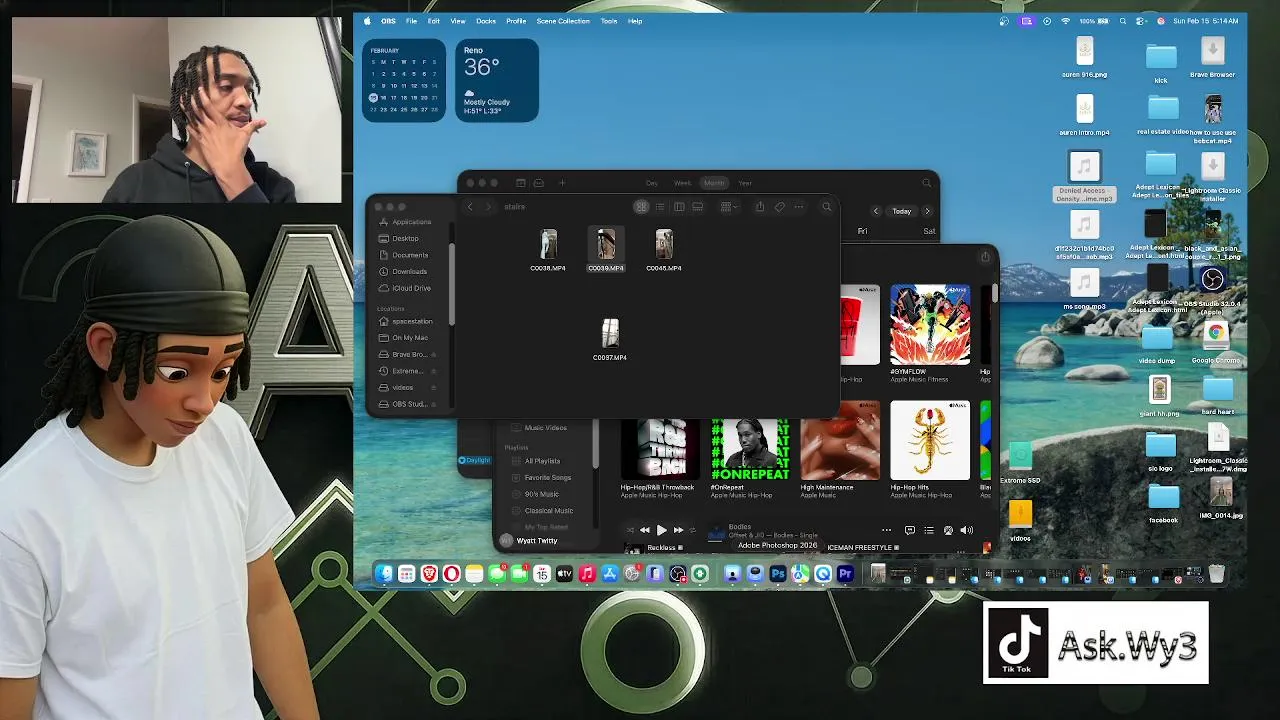This screenshot has height=720, width=1280.
Task: Switch Finder to icon view
Action: [x=641, y=207]
